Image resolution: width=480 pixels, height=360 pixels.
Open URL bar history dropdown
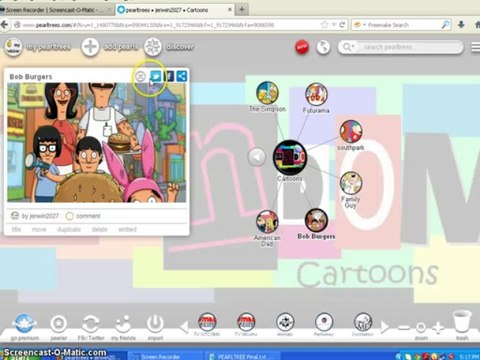click(x=334, y=25)
